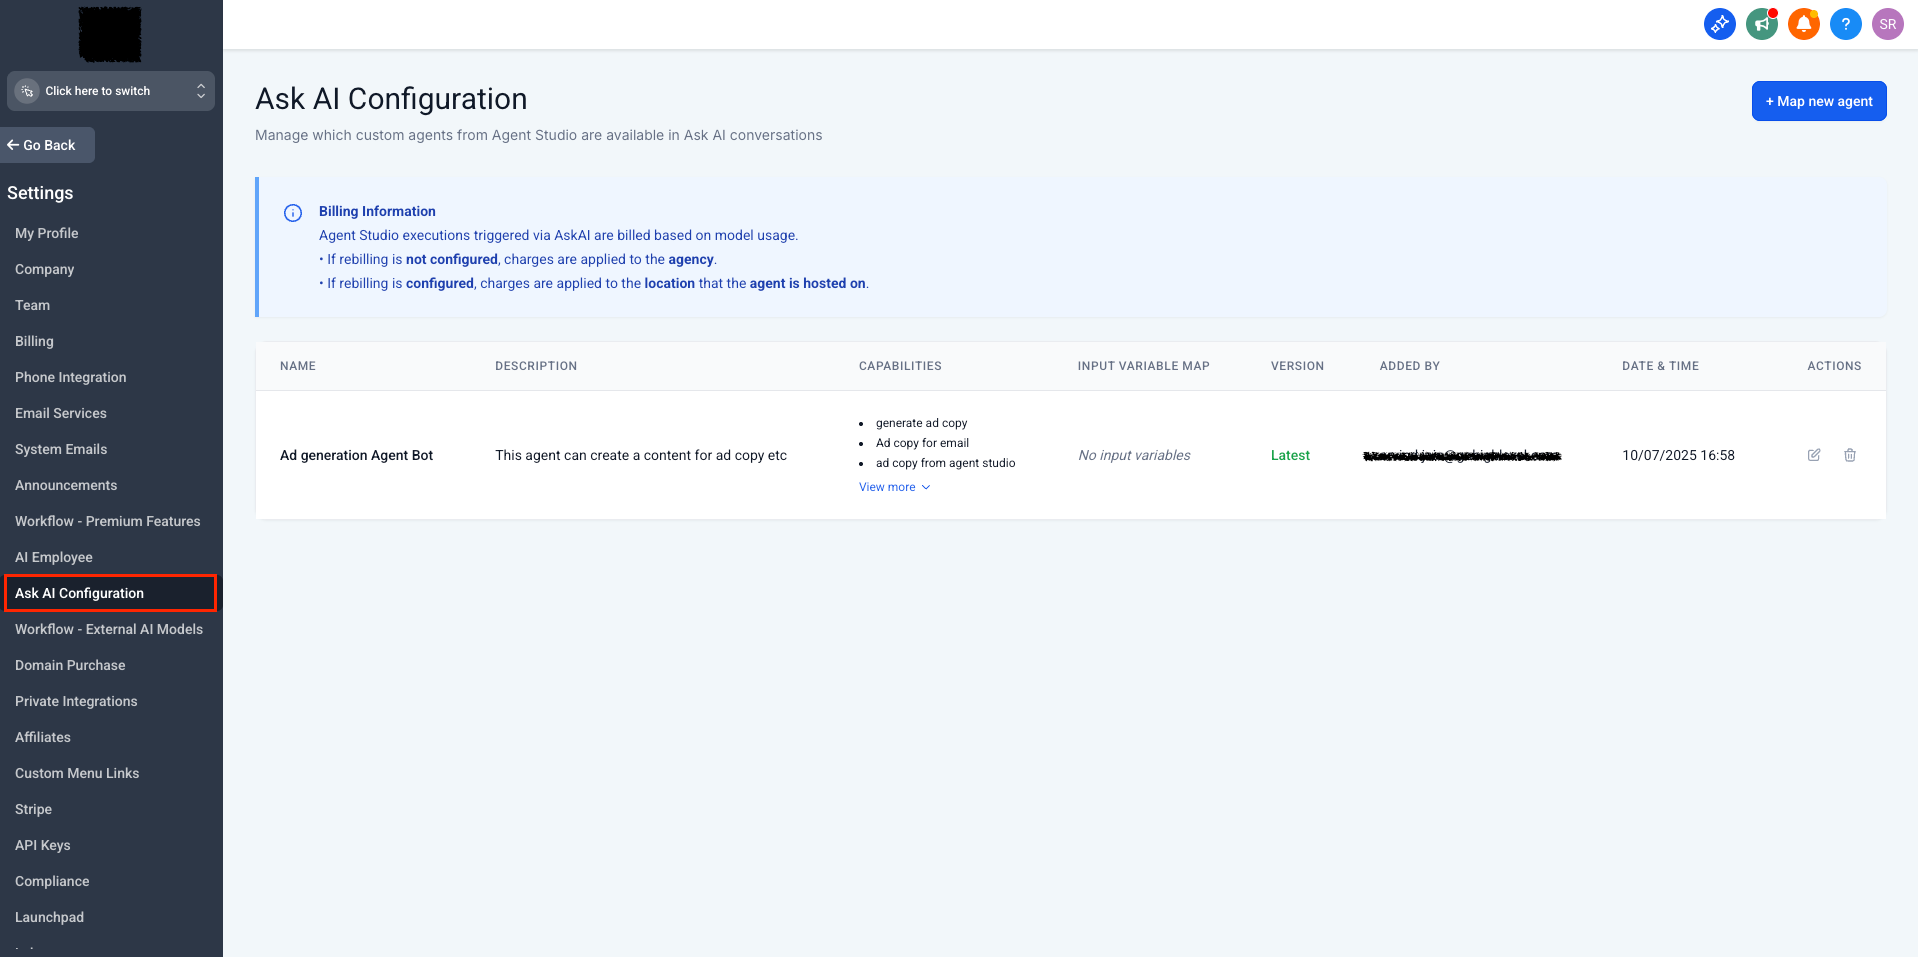Open Launchpad in the sidebar
Screen dimensions: 1918x957
pyautogui.click(x=49, y=917)
